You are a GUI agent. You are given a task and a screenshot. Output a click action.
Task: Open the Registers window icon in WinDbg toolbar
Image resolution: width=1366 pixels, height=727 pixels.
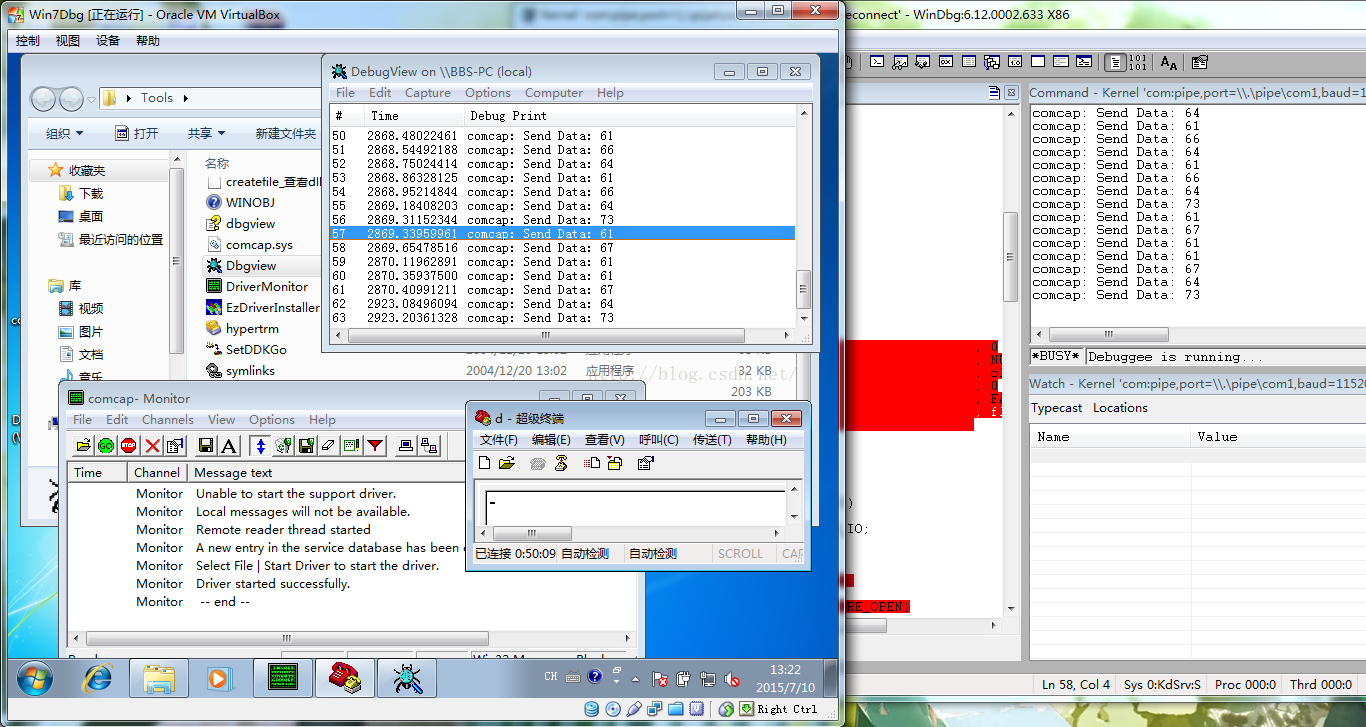click(x=946, y=62)
